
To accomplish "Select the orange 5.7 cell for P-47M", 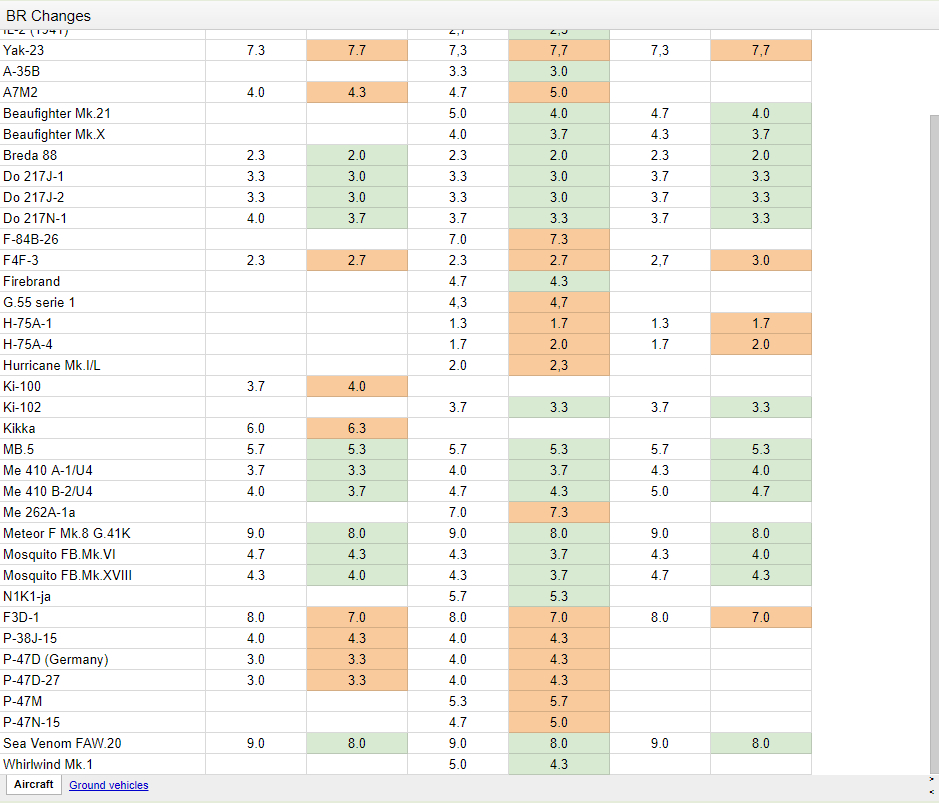I will point(558,702).
